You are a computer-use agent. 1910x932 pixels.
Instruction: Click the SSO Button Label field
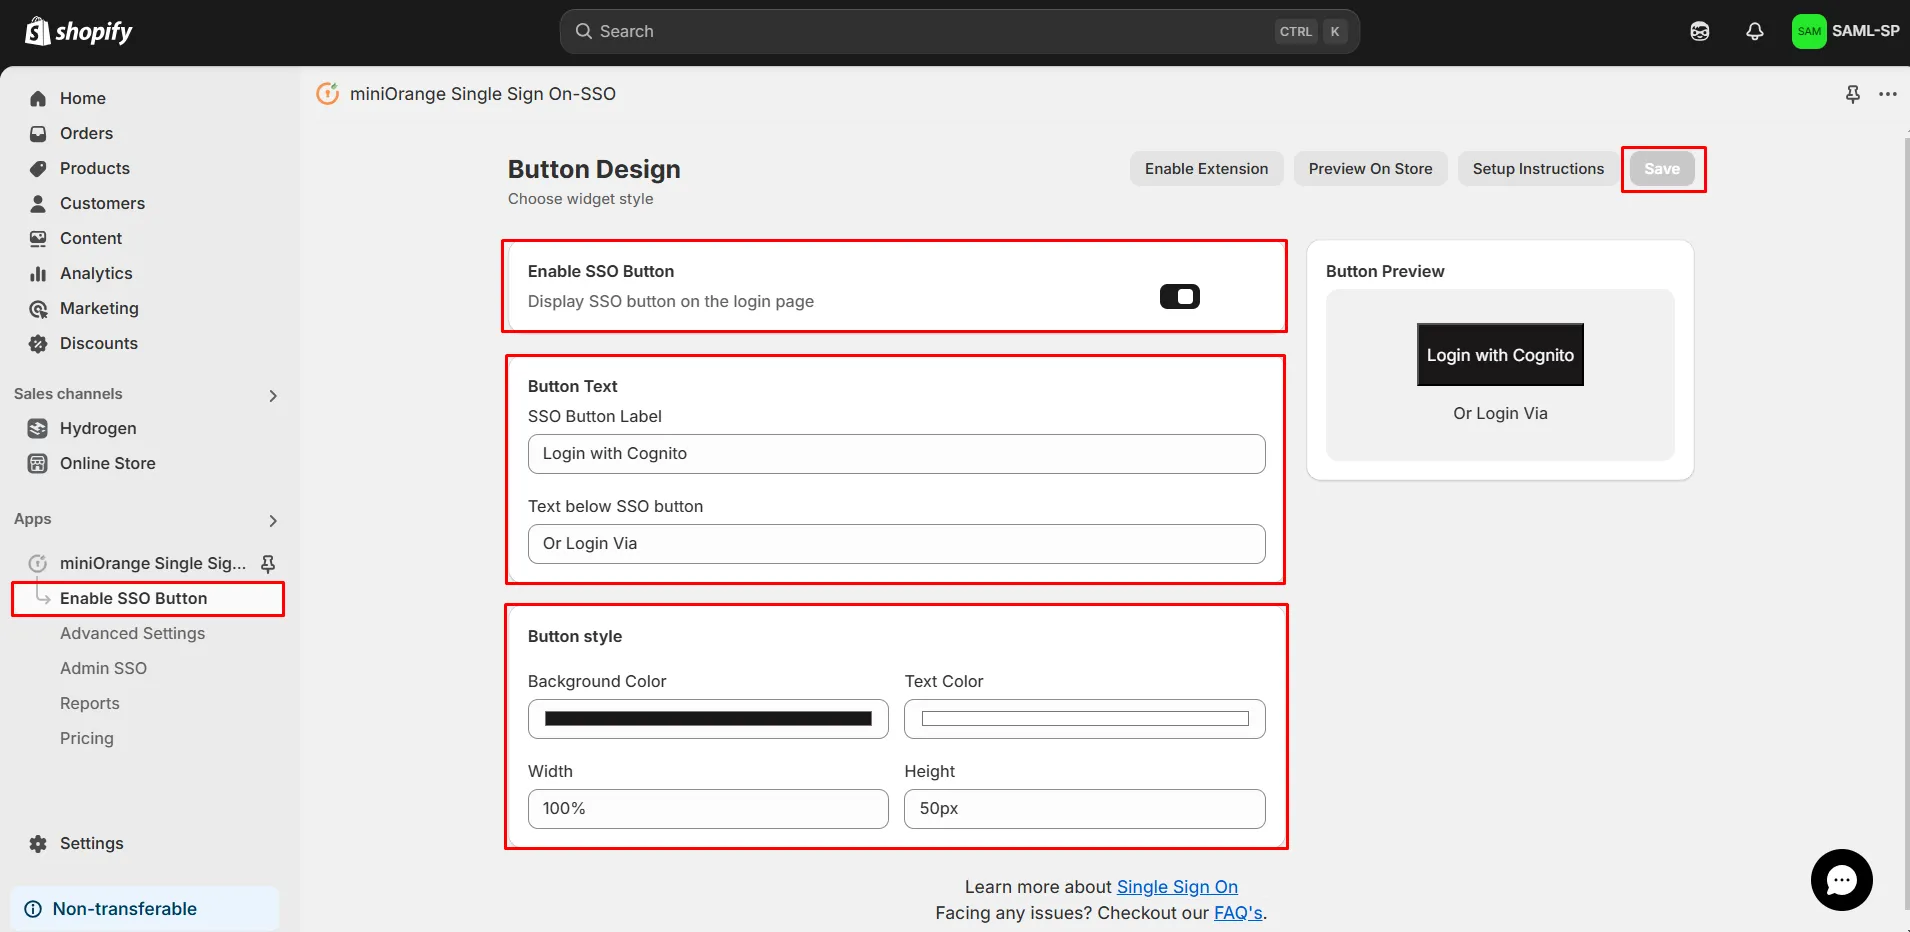click(x=897, y=454)
